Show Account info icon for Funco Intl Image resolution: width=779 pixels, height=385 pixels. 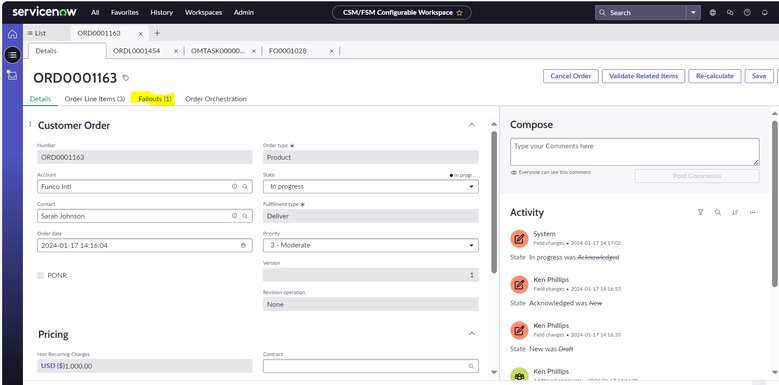click(x=234, y=187)
